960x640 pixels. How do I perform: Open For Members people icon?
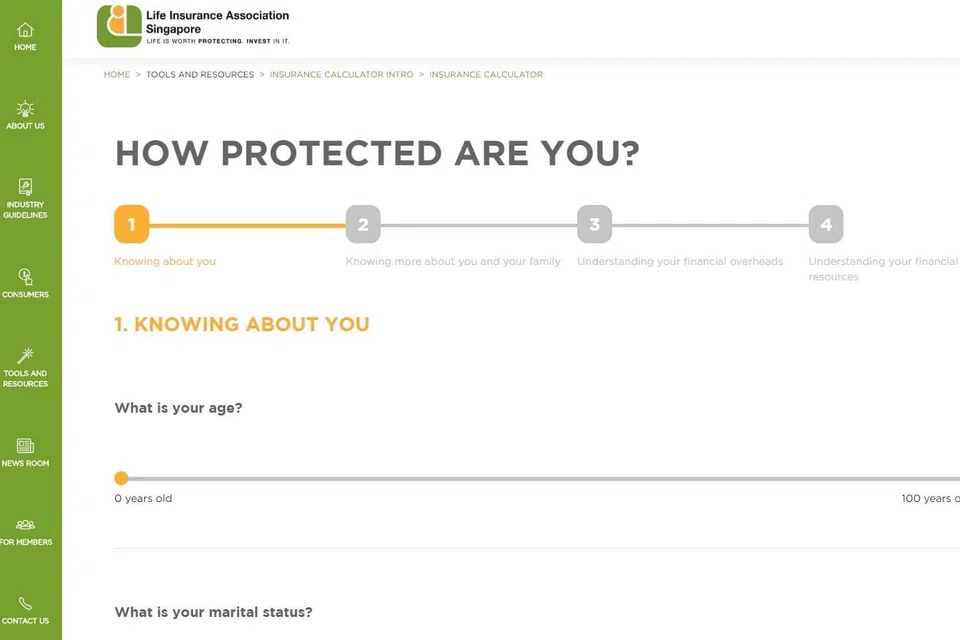pyautogui.click(x=25, y=525)
